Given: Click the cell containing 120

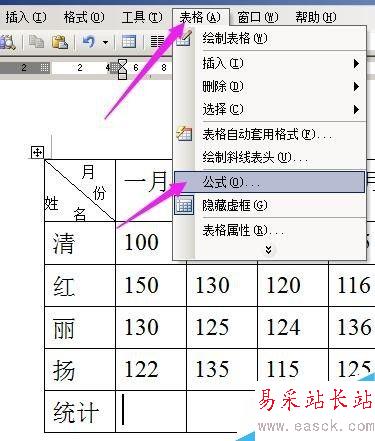Looking at the screenshot, I should [x=293, y=286].
